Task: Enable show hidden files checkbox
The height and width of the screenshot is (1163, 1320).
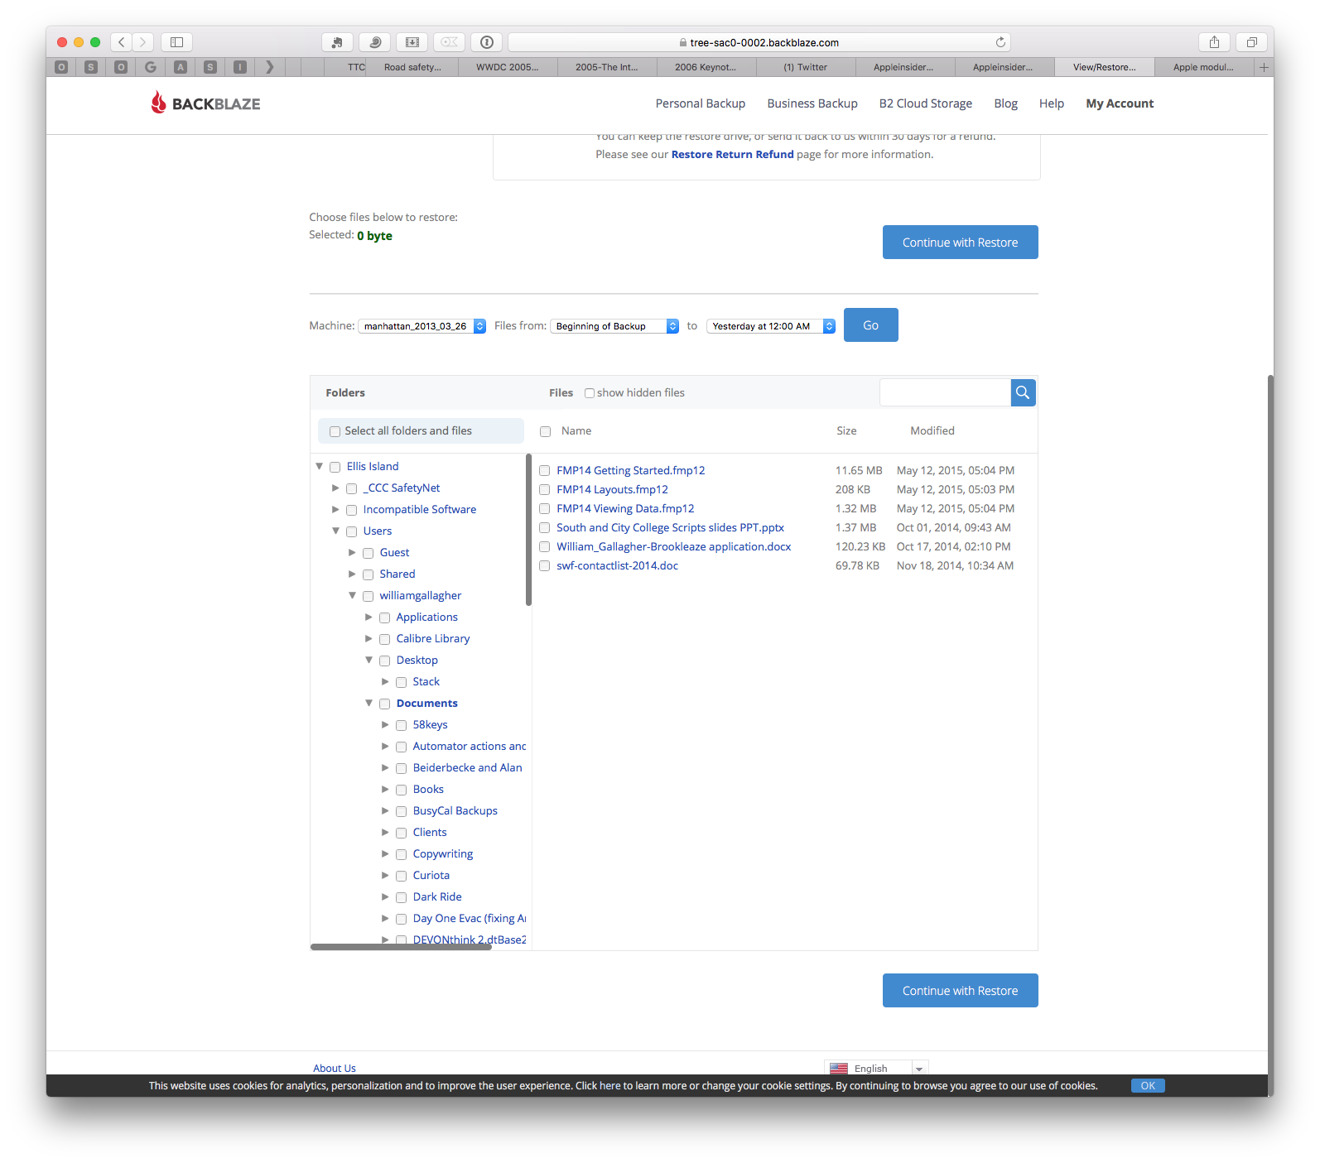Action: pyautogui.click(x=589, y=393)
